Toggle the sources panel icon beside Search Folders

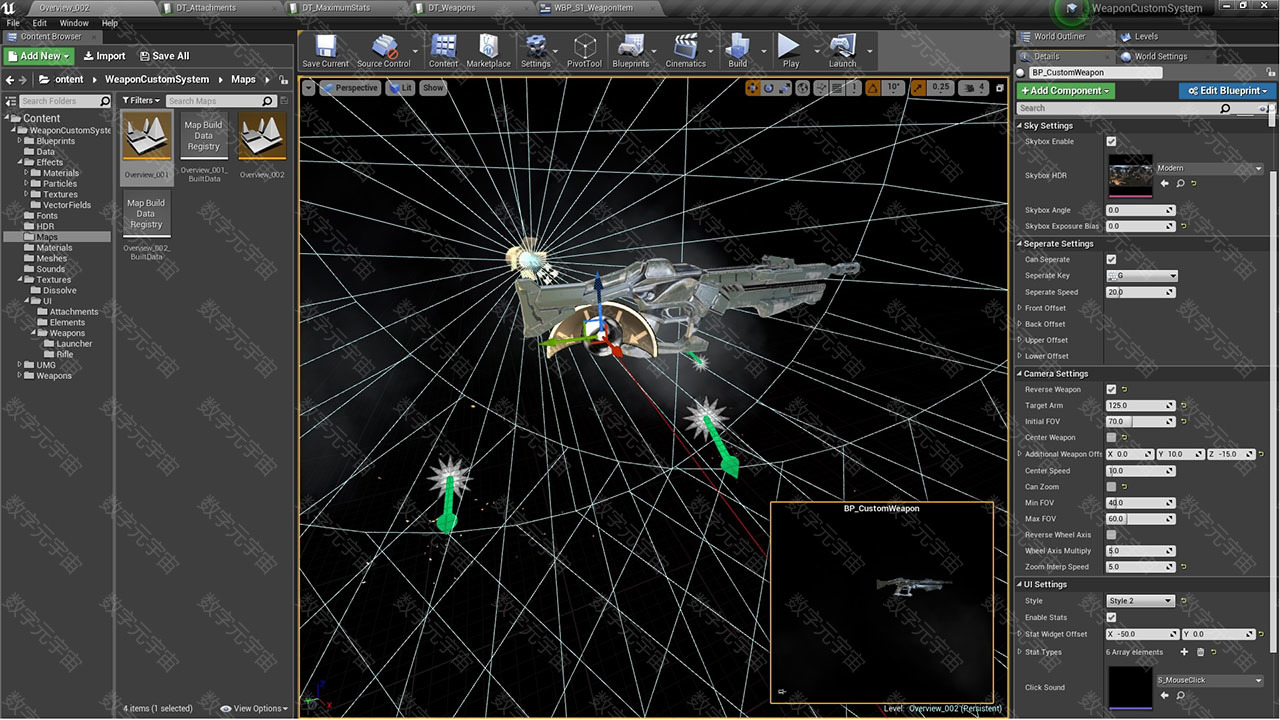(9, 101)
